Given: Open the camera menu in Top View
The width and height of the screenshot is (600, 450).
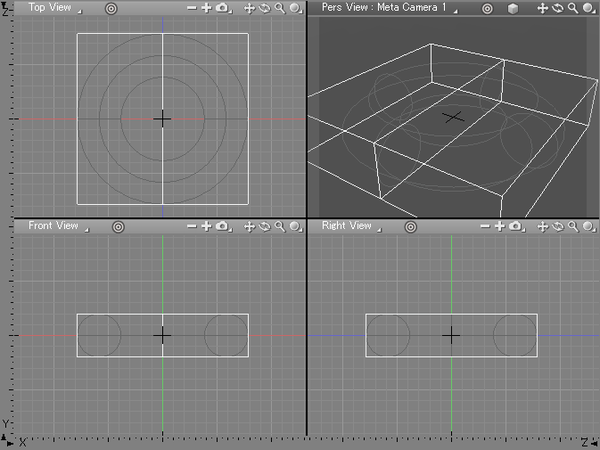Looking at the screenshot, I should (x=223, y=8).
